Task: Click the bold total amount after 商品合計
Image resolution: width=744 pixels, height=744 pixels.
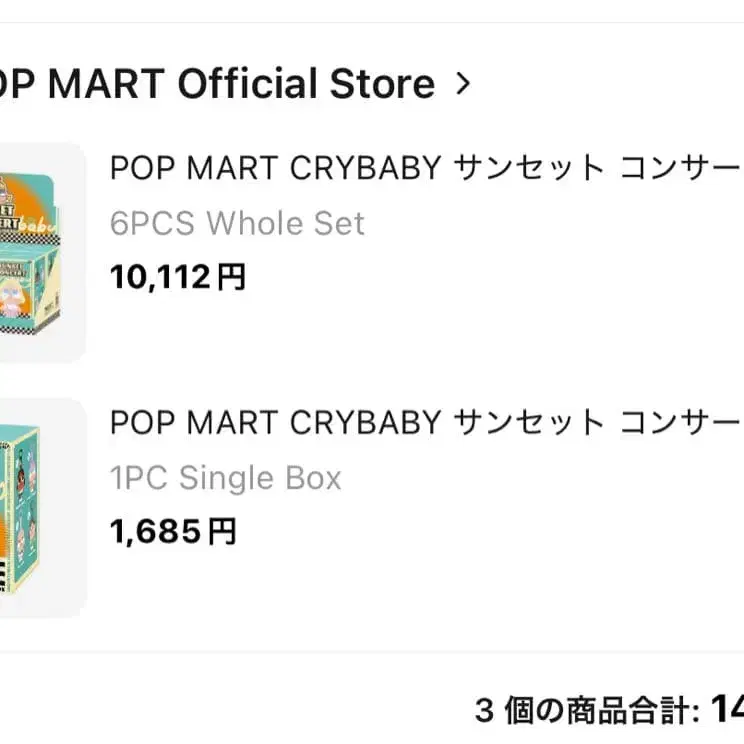Action: [x=726, y=710]
